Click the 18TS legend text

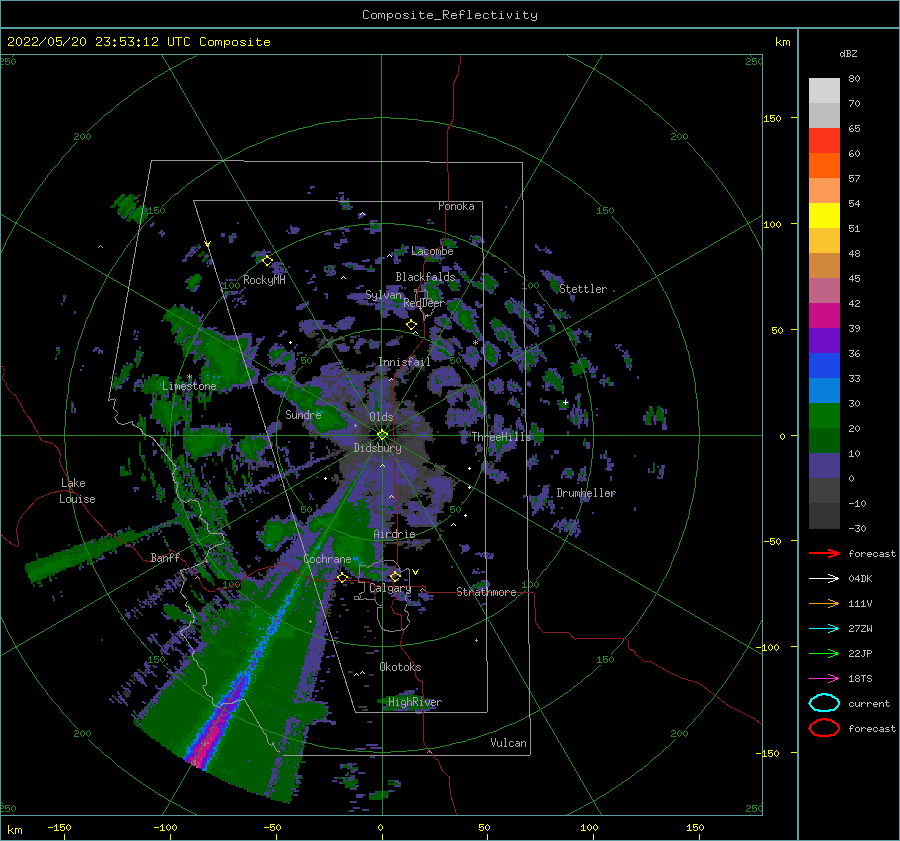[860, 679]
